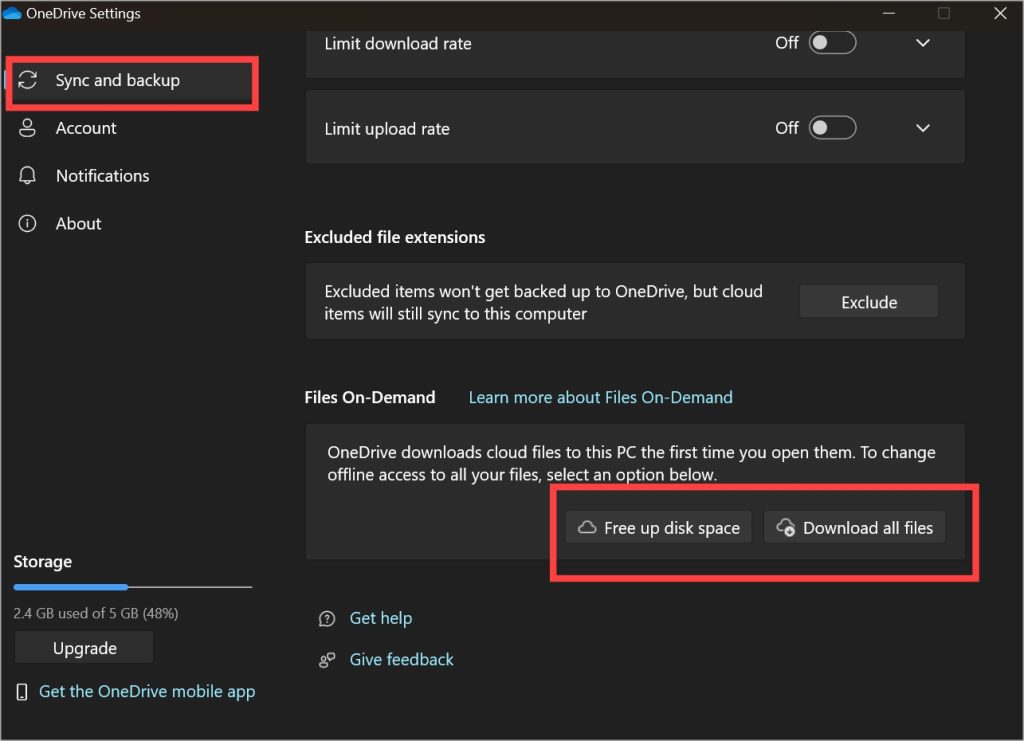Click the Get help question mark icon

(327, 619)
